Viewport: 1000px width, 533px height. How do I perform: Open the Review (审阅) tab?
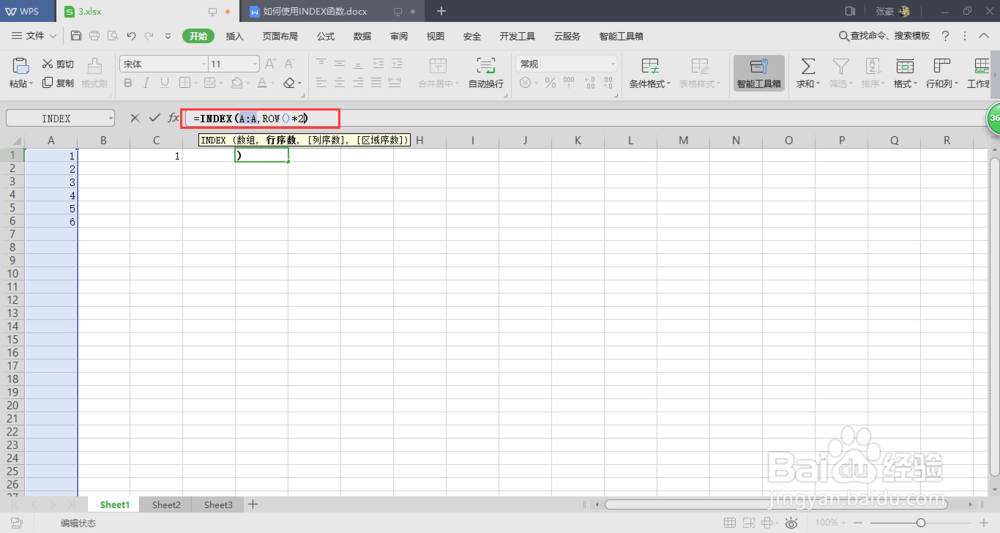399,36
